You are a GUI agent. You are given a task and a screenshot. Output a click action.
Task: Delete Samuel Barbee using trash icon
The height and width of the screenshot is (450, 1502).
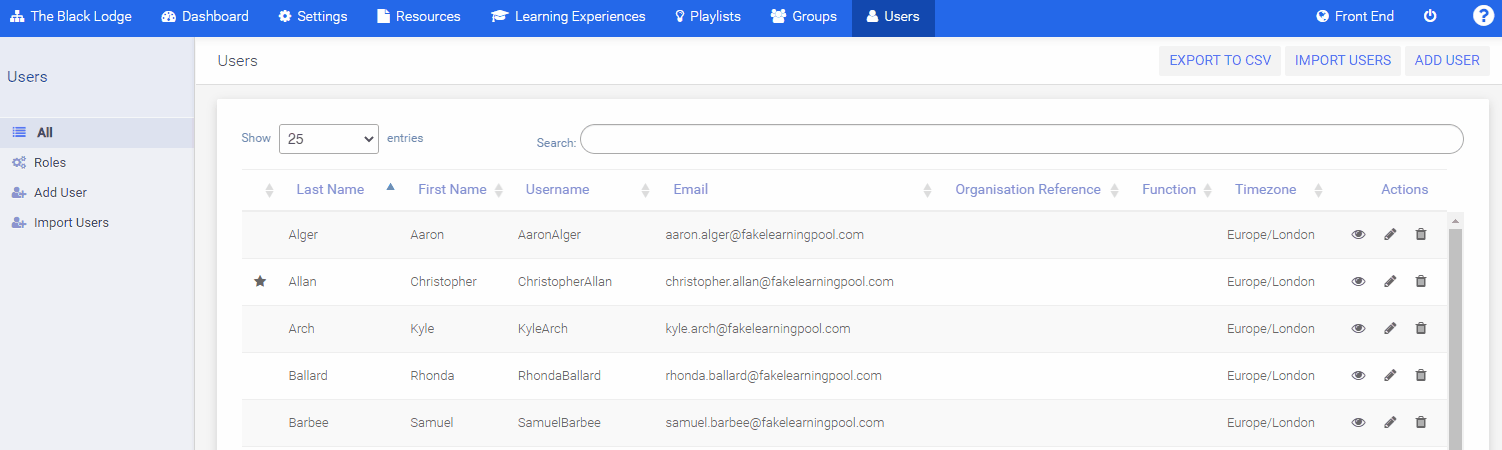(1421, 422)
